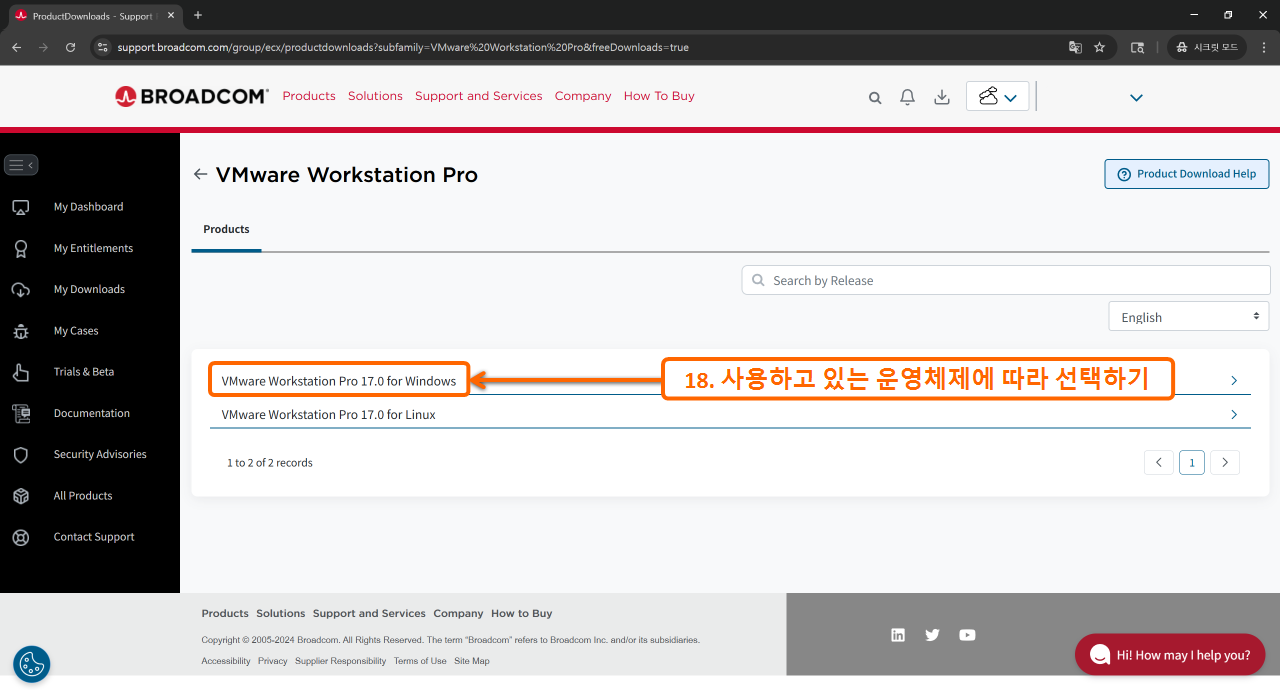
Task: Click the All Products cube icon
Action: click(x=20, y=496)
